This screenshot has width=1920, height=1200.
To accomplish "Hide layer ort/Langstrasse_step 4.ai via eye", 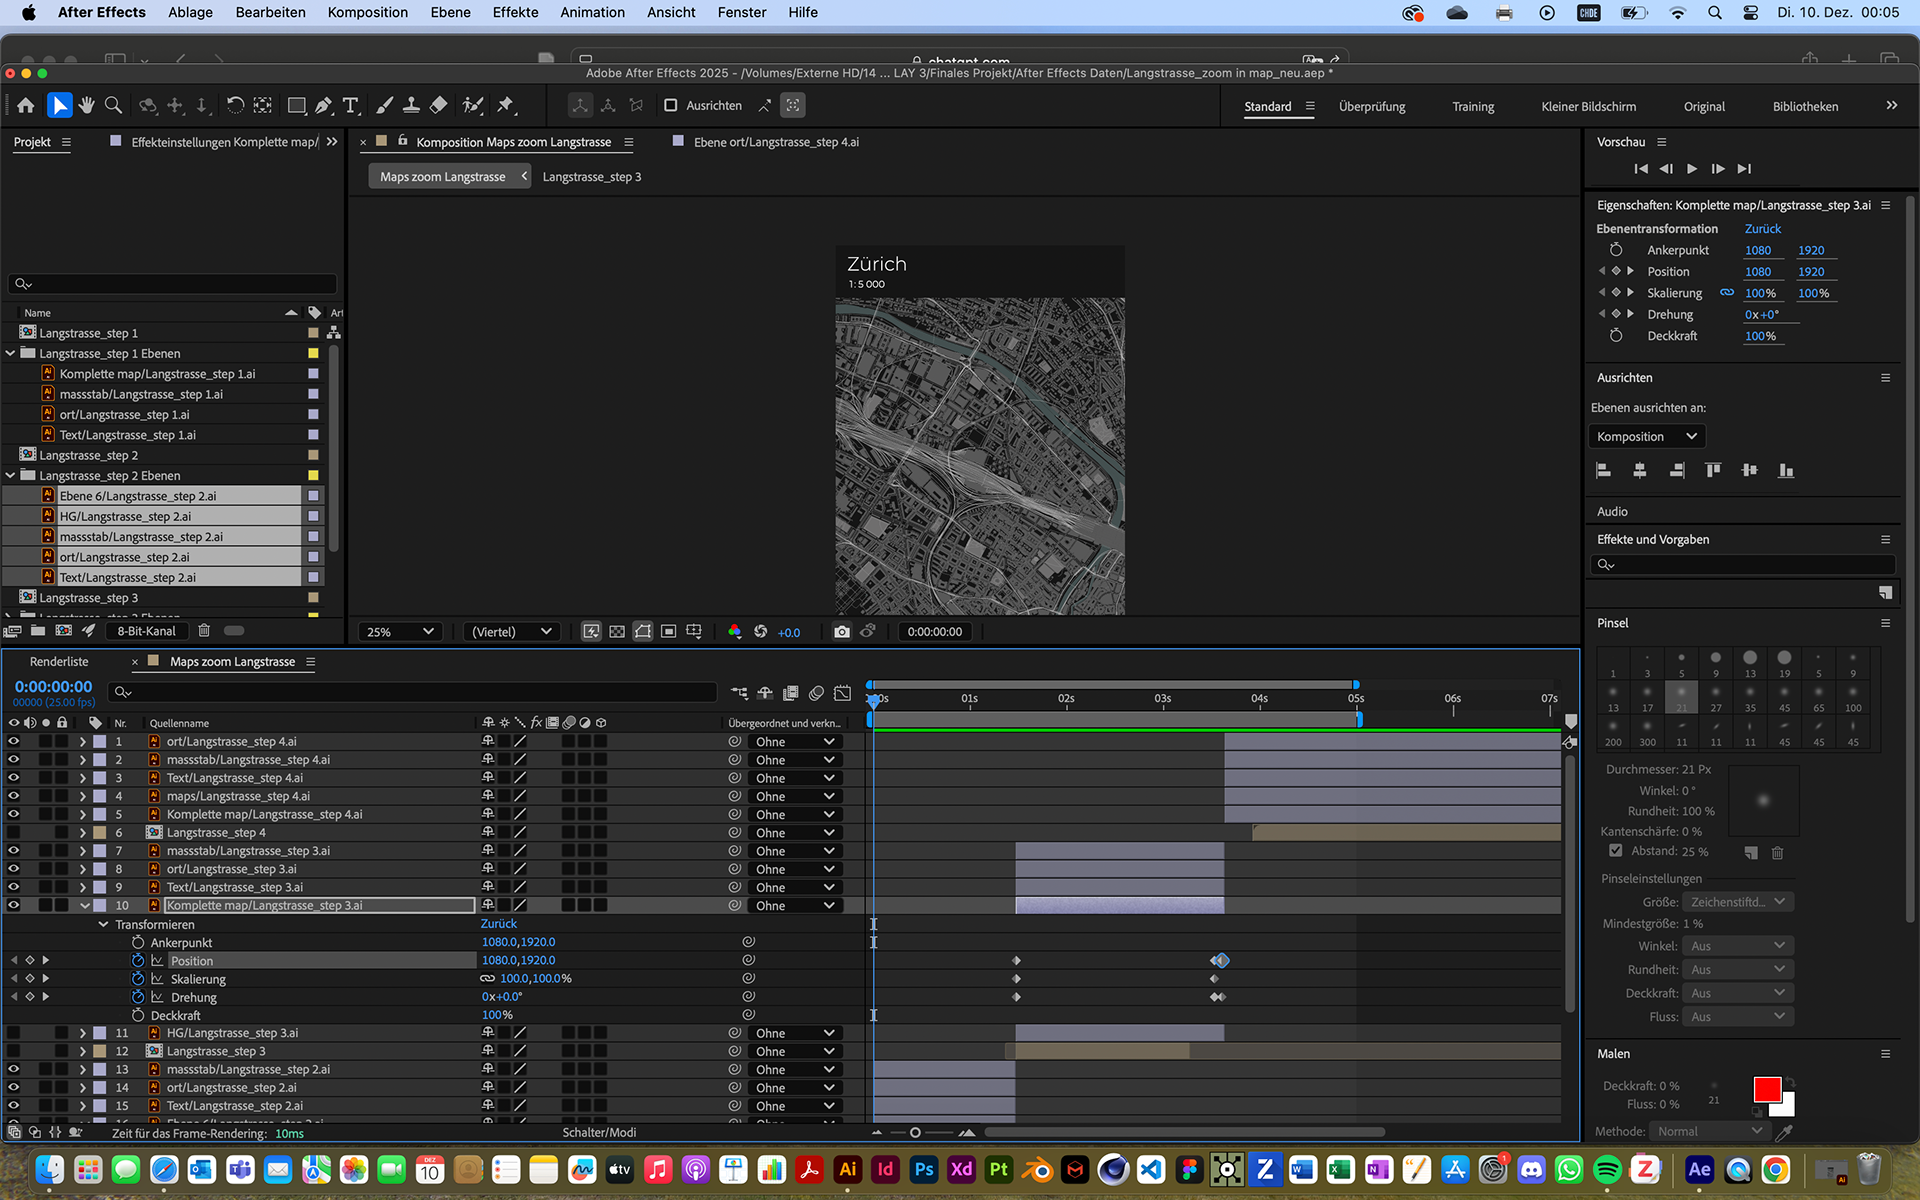I will [x=14, y=741].
